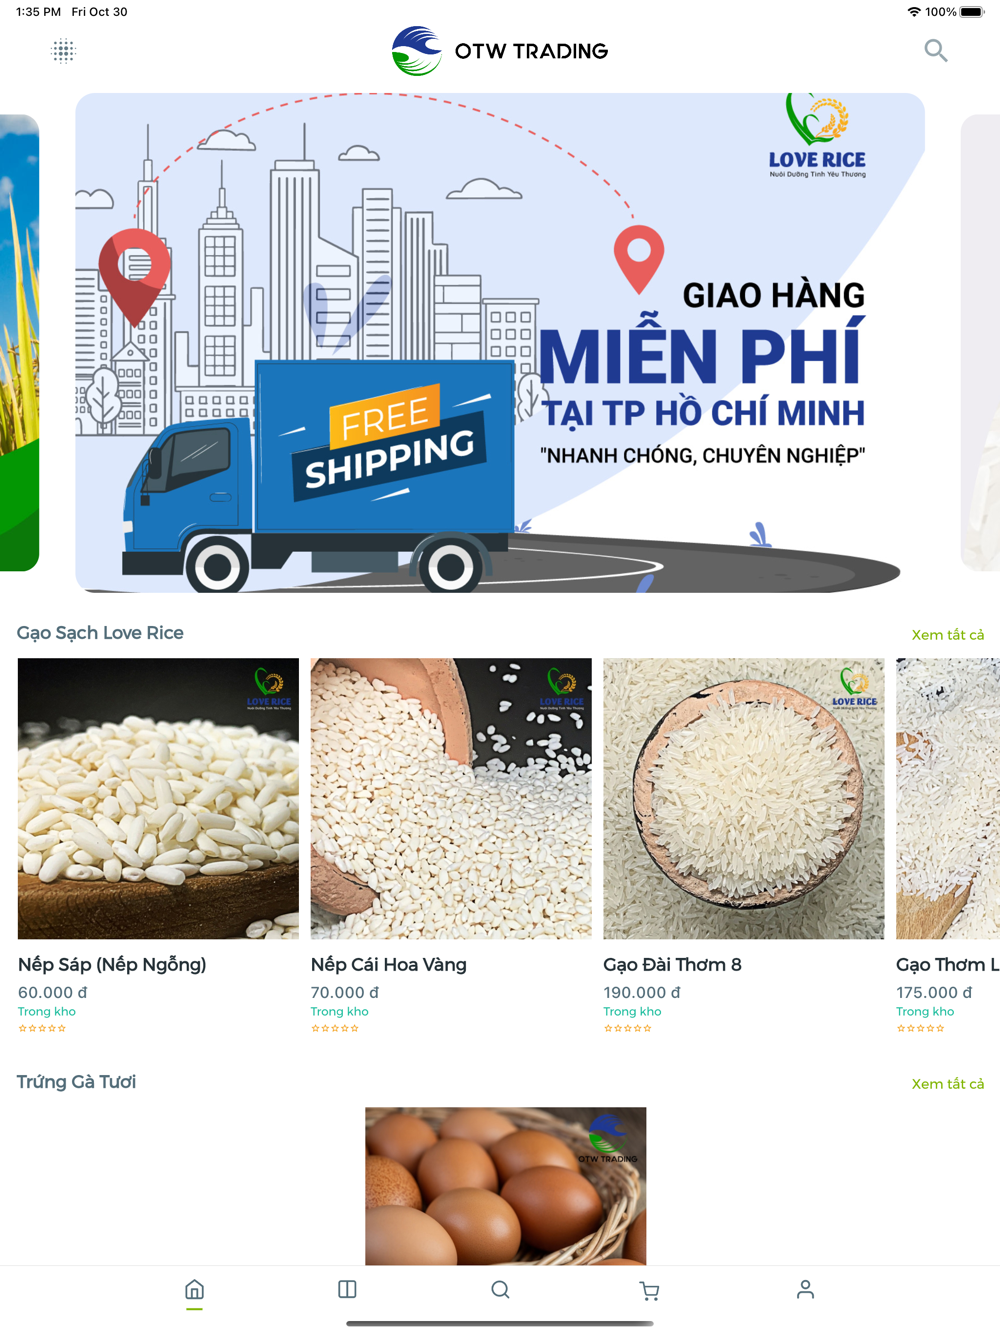Open the user profile icon
This screenshot has width=1000, height=1334.
(805, 1290)
